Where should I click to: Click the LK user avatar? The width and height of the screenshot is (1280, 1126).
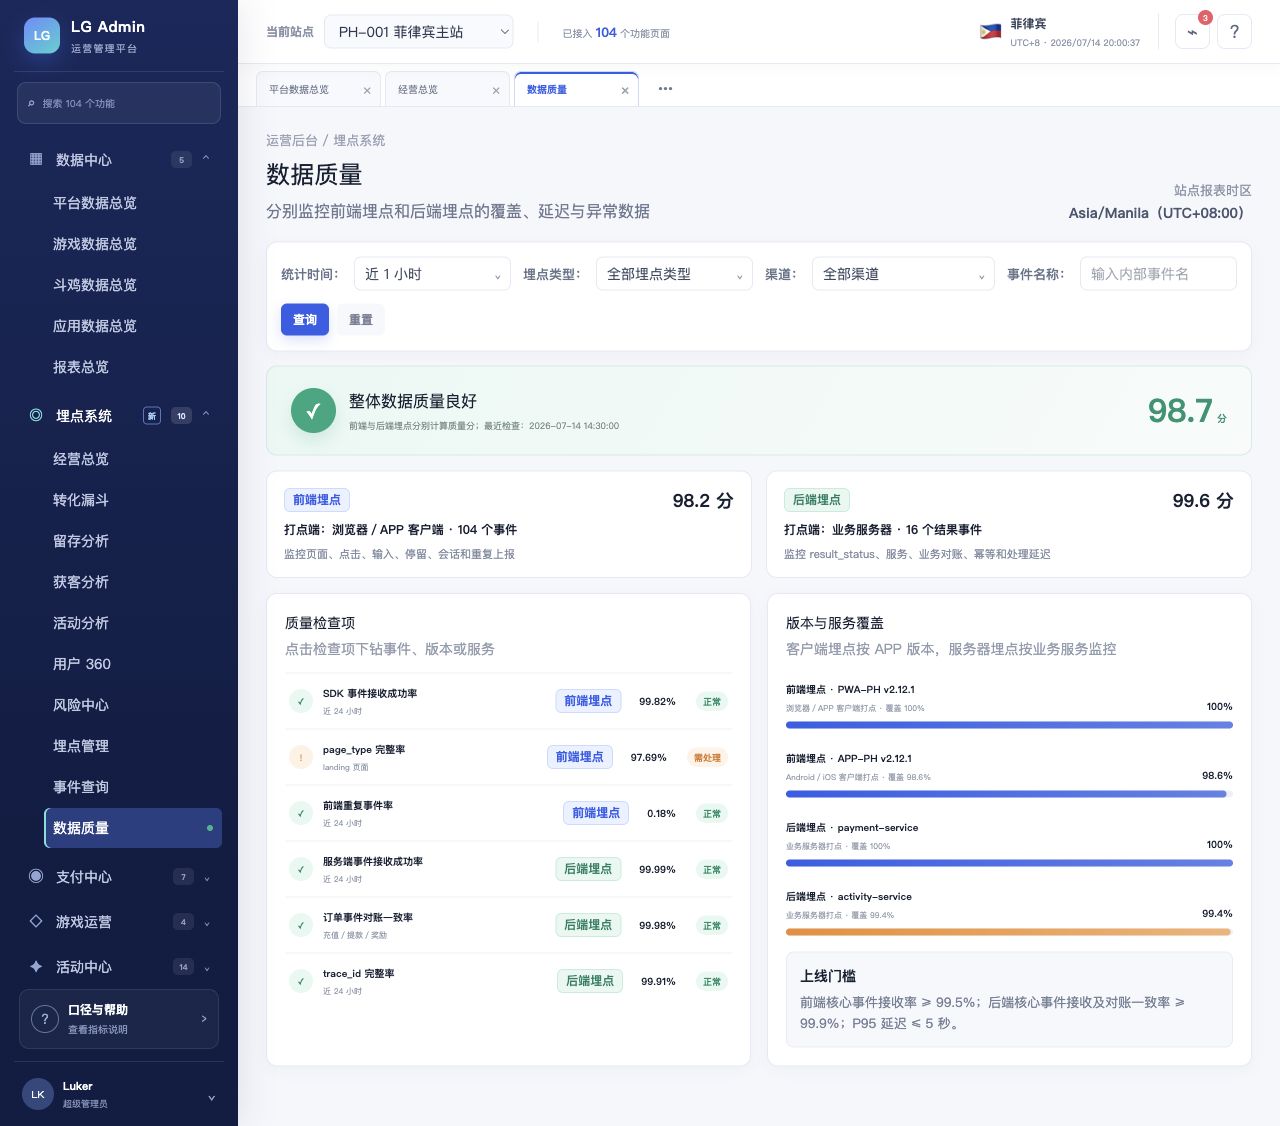[x=38, y=1094]
